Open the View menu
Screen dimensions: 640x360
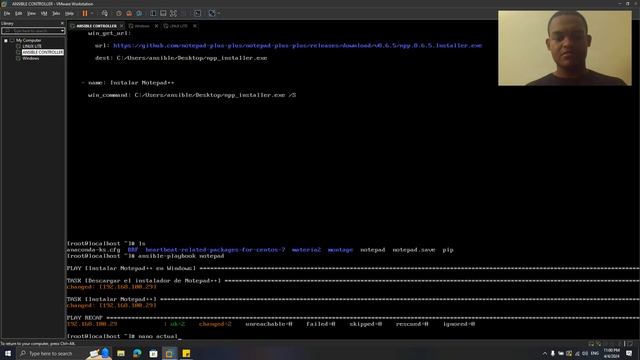31,13
